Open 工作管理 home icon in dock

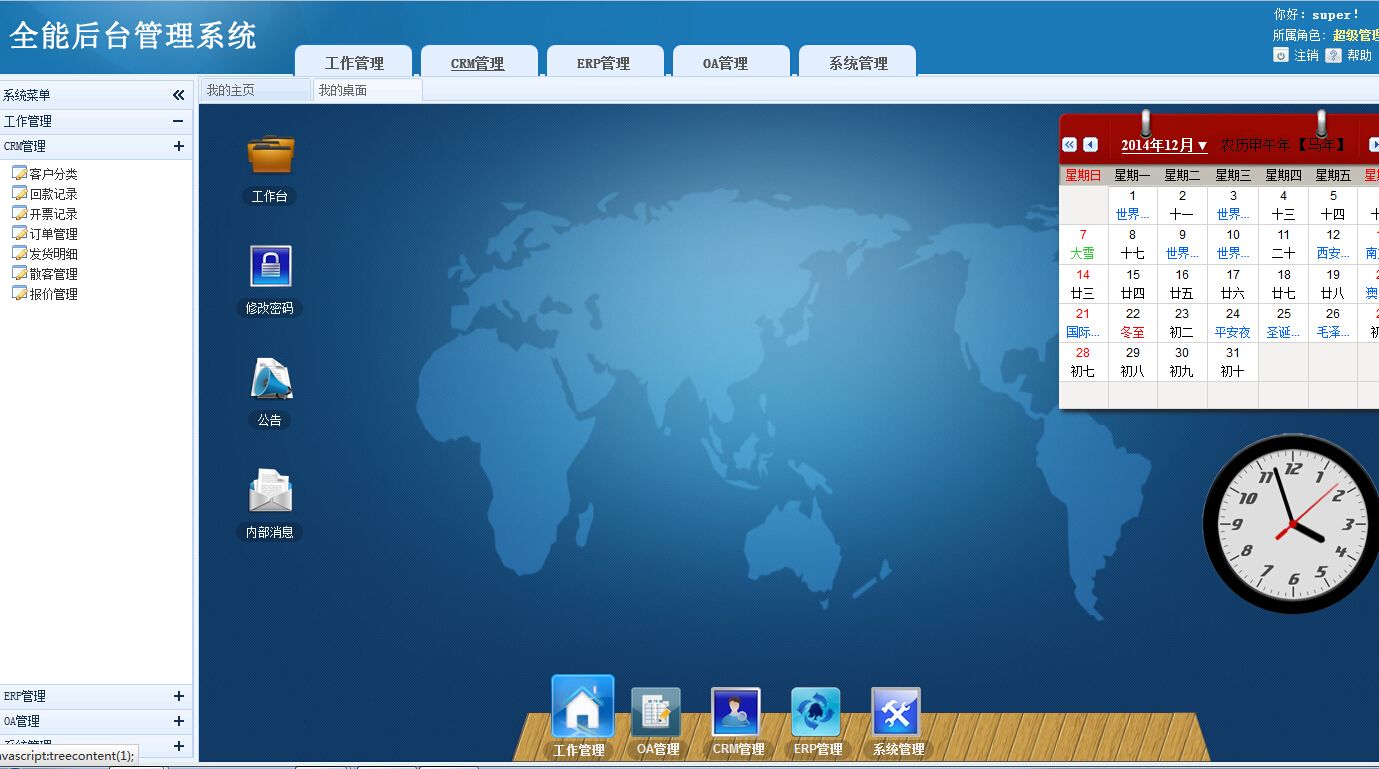pos(581,707)
